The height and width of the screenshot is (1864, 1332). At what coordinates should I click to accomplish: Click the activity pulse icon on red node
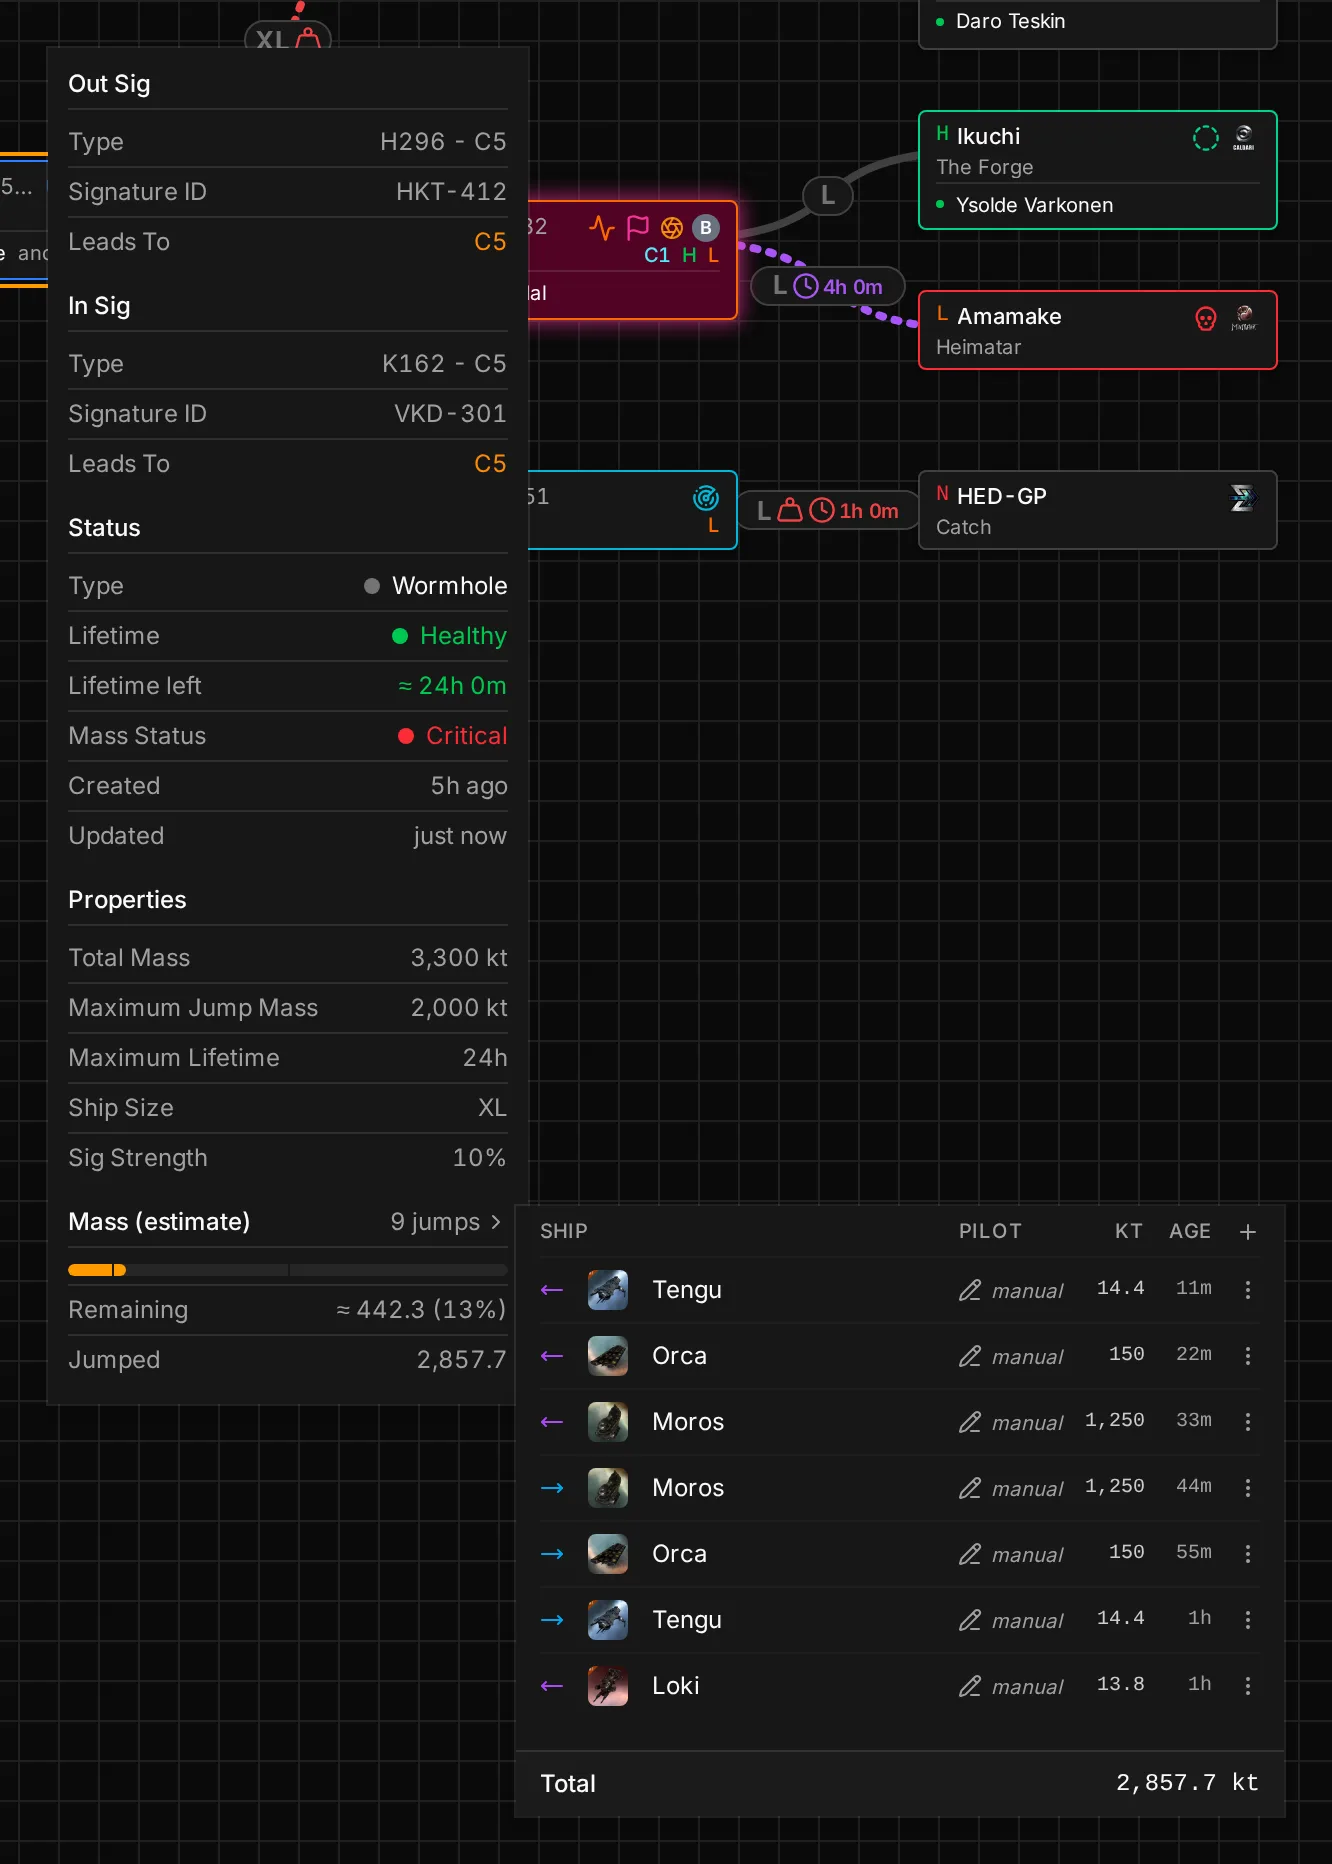[602, 228]
